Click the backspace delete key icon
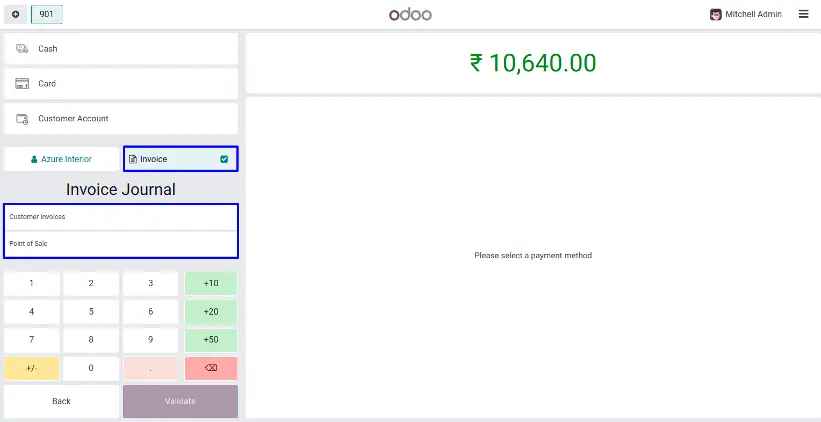Viewport: 821px width, 422px height. pyautogui.click(x=210, y=368)
